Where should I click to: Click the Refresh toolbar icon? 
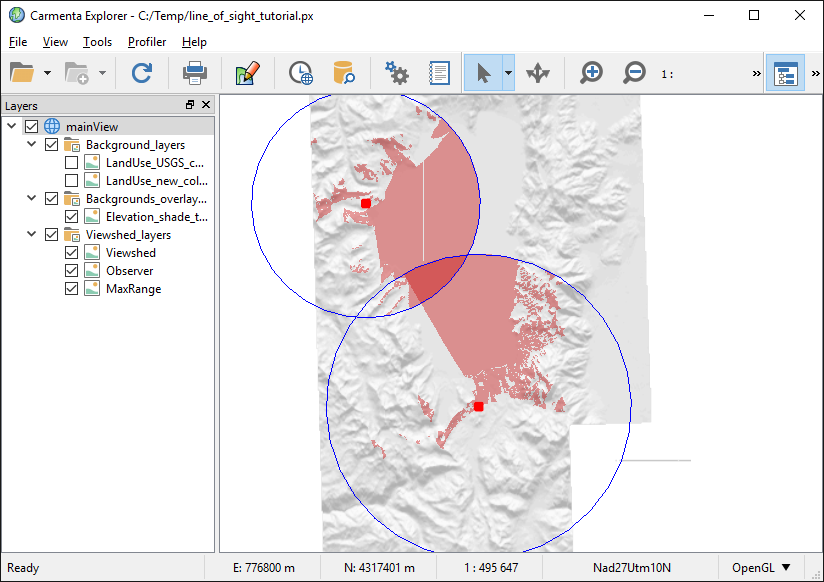tap(142, 73)
